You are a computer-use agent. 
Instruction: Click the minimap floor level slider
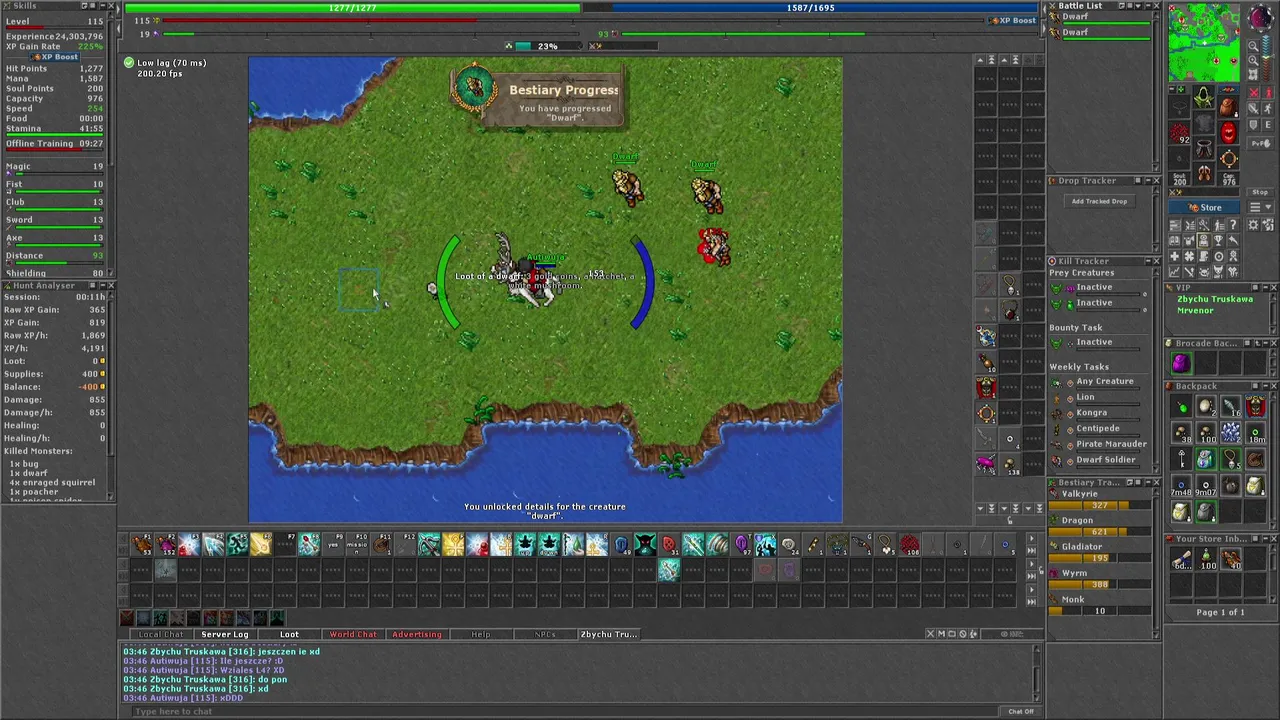coord(1266,58)
